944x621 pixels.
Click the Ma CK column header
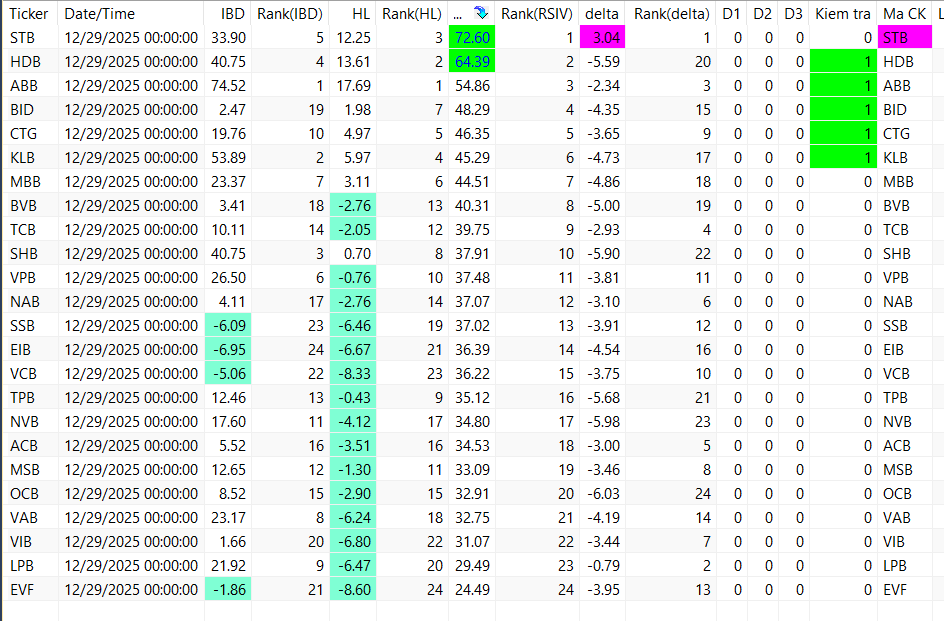(x=905, y=13)
